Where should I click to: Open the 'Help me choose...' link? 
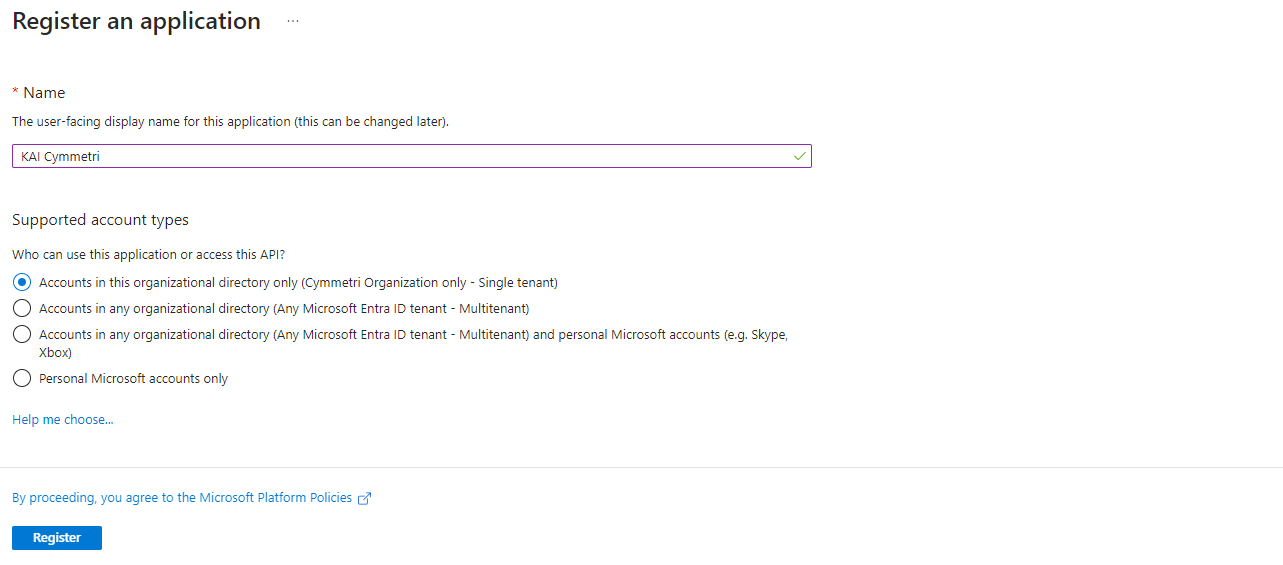point(63,420)
